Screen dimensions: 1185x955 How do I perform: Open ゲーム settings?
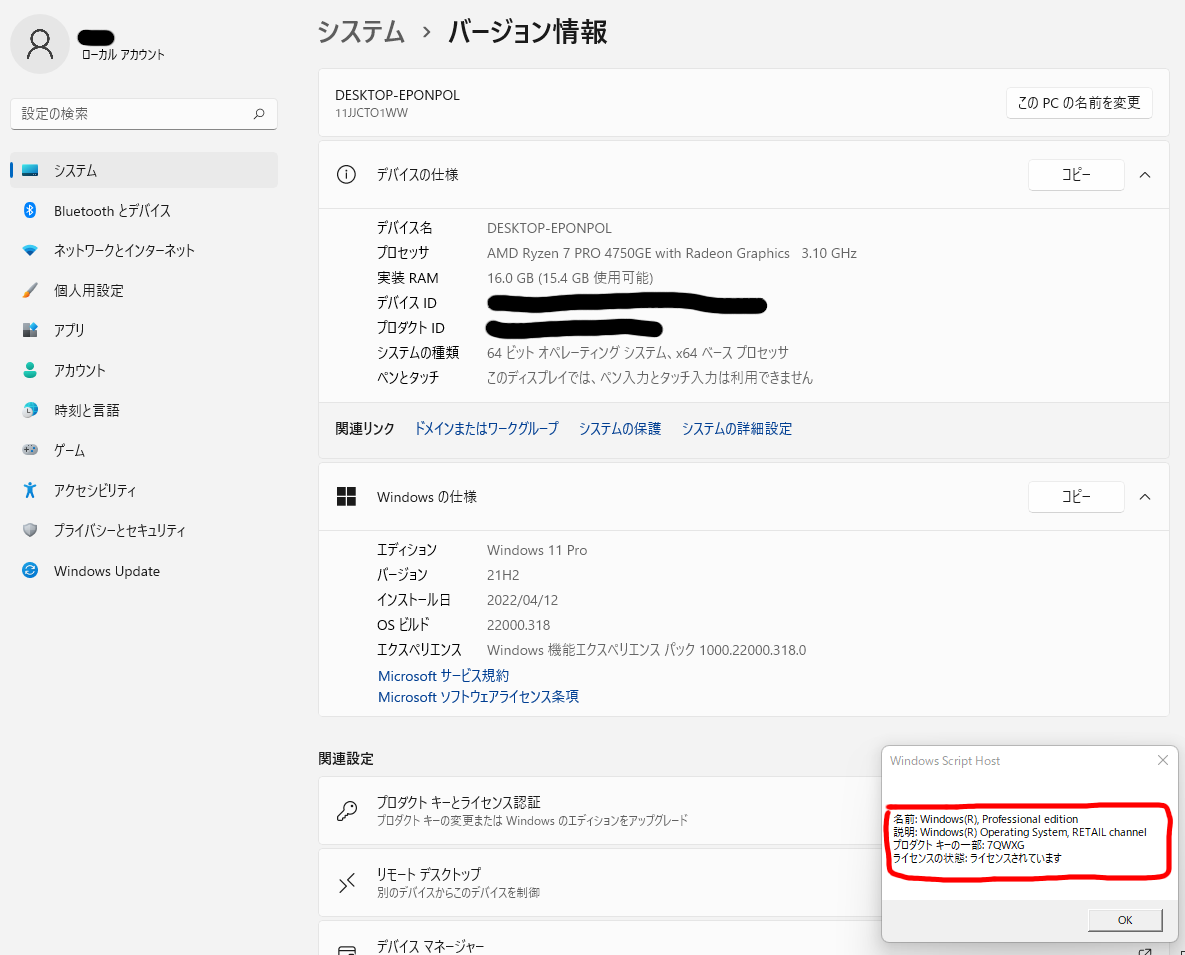pyautogui.click(x=144, y=450)
